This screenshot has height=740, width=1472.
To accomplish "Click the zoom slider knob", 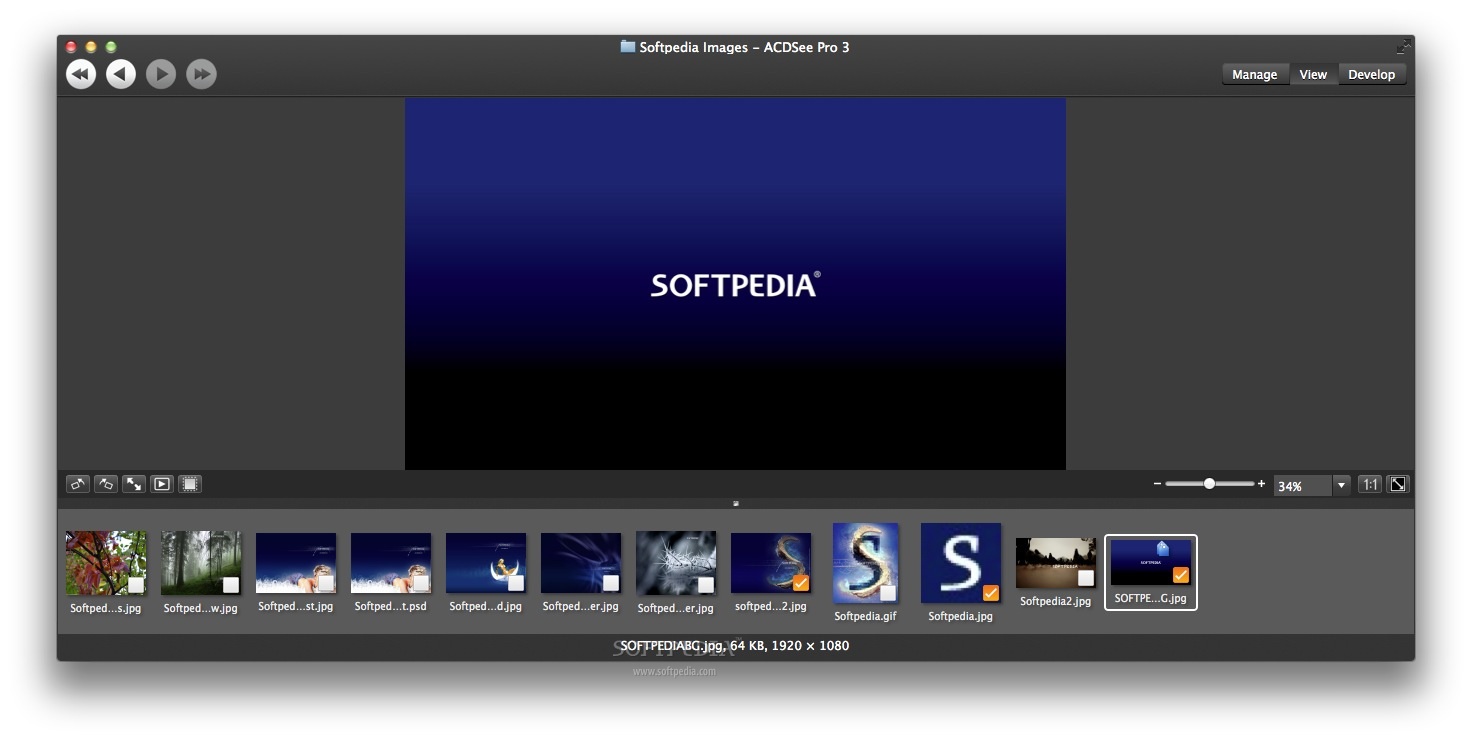I will [1209, 484].
